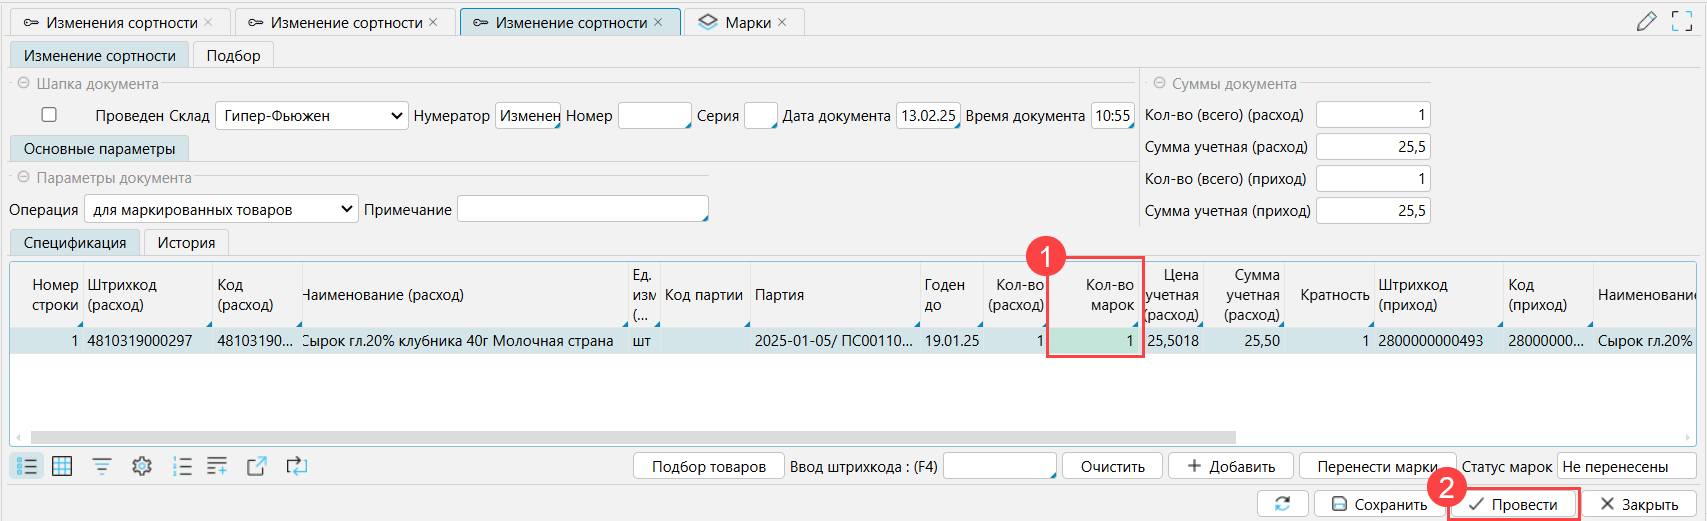This screenshot has height=521, width=1707.
Task: Collapse the Шапка документа section
Action: coord(24,84)
